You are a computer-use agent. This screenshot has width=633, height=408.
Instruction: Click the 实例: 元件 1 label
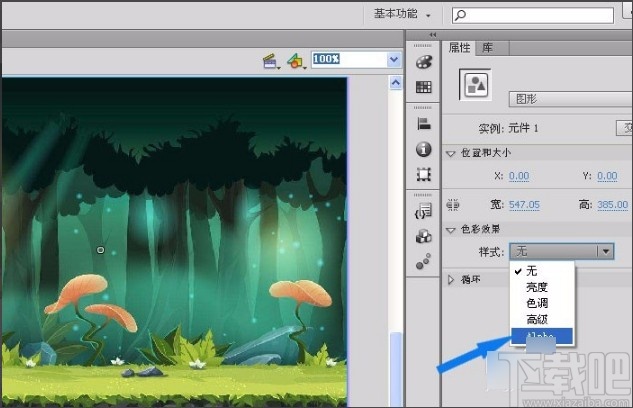coord(508,129)
